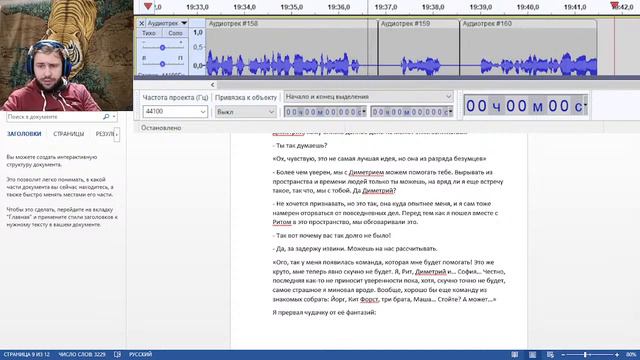The height and width of the screenshot is (360, 640).
Task: Mute the track with the Тихо button
Action: coord(149,33)
